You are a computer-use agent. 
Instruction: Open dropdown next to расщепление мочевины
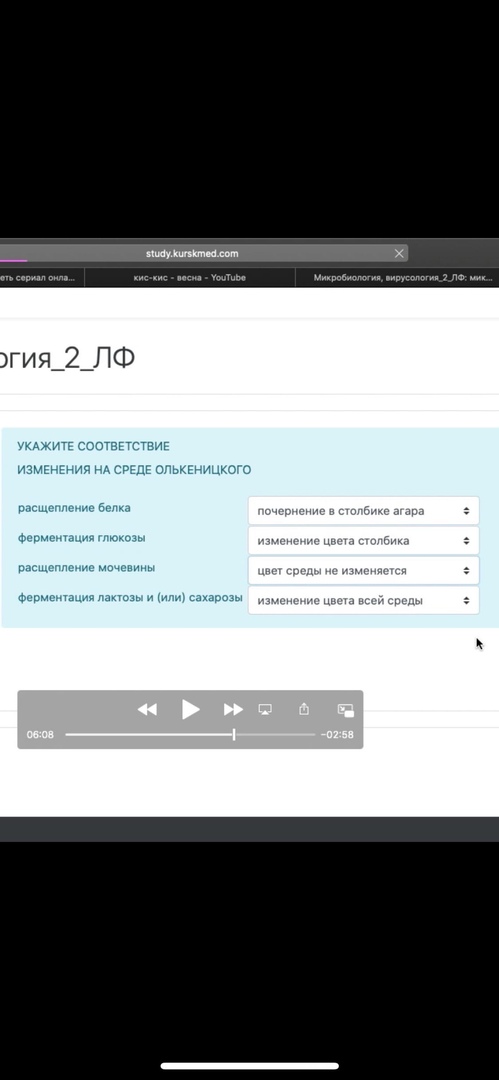tap(363, 571)
